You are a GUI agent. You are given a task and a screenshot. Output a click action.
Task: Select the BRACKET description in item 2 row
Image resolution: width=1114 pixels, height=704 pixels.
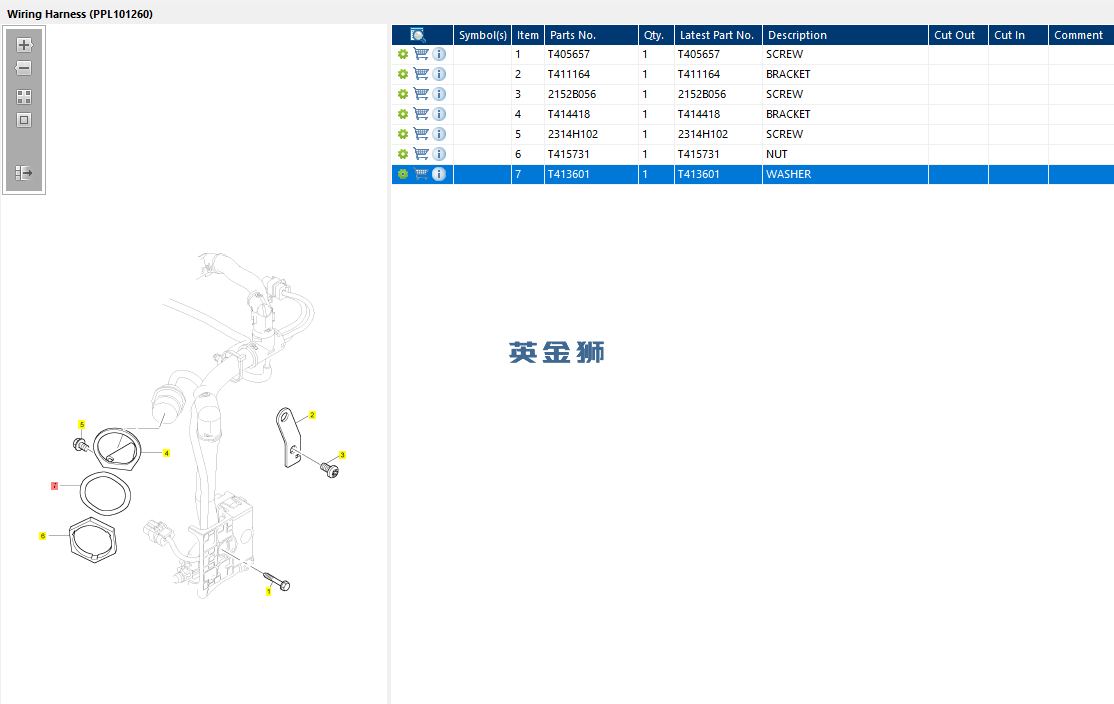(x=845, y=74)
